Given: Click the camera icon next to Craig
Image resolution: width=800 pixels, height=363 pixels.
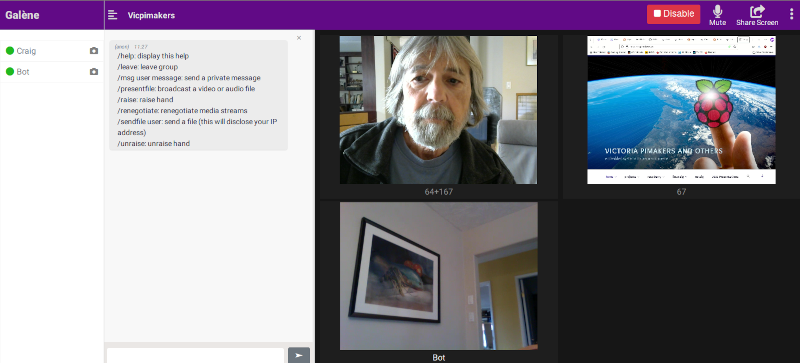Looking at the screenshot, I should coord(94,51).
